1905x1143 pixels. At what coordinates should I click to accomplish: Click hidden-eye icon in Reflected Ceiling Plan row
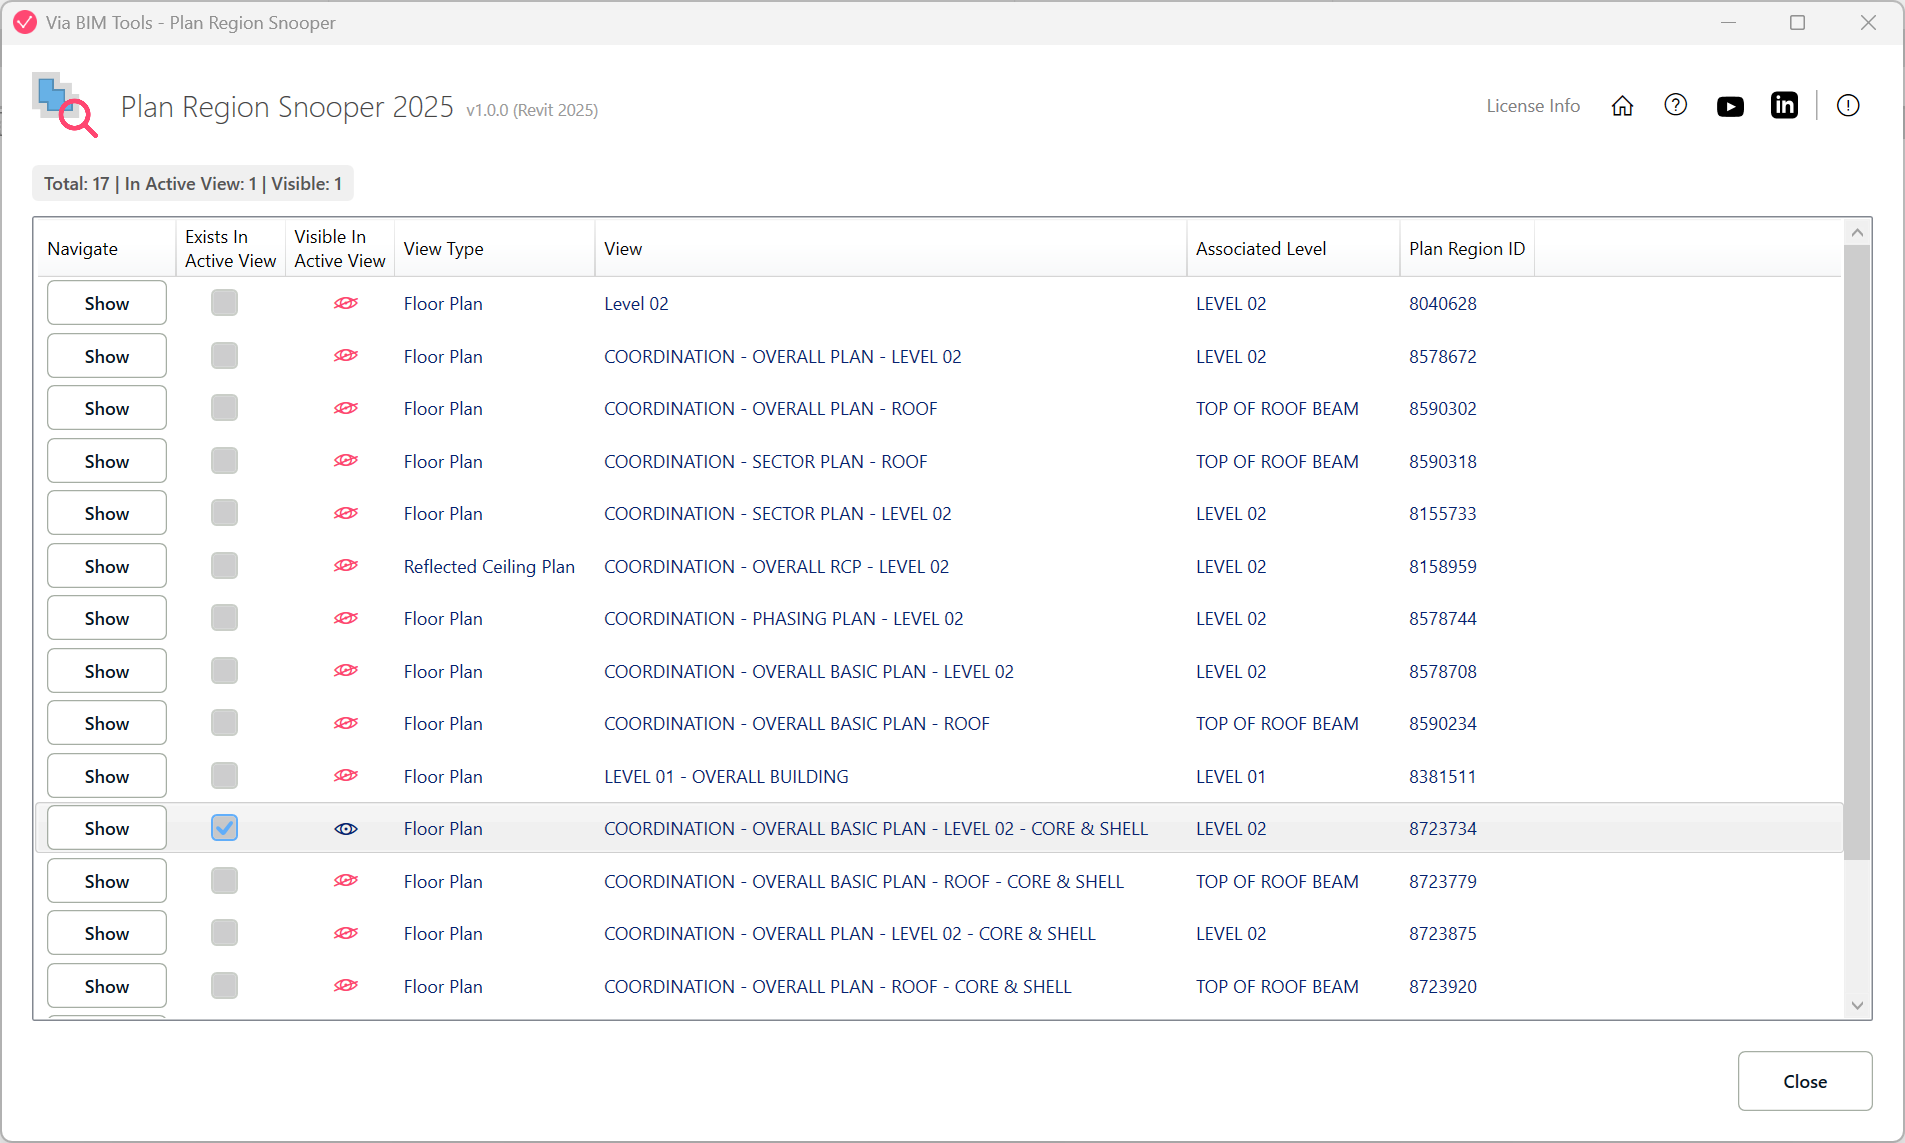346,566
